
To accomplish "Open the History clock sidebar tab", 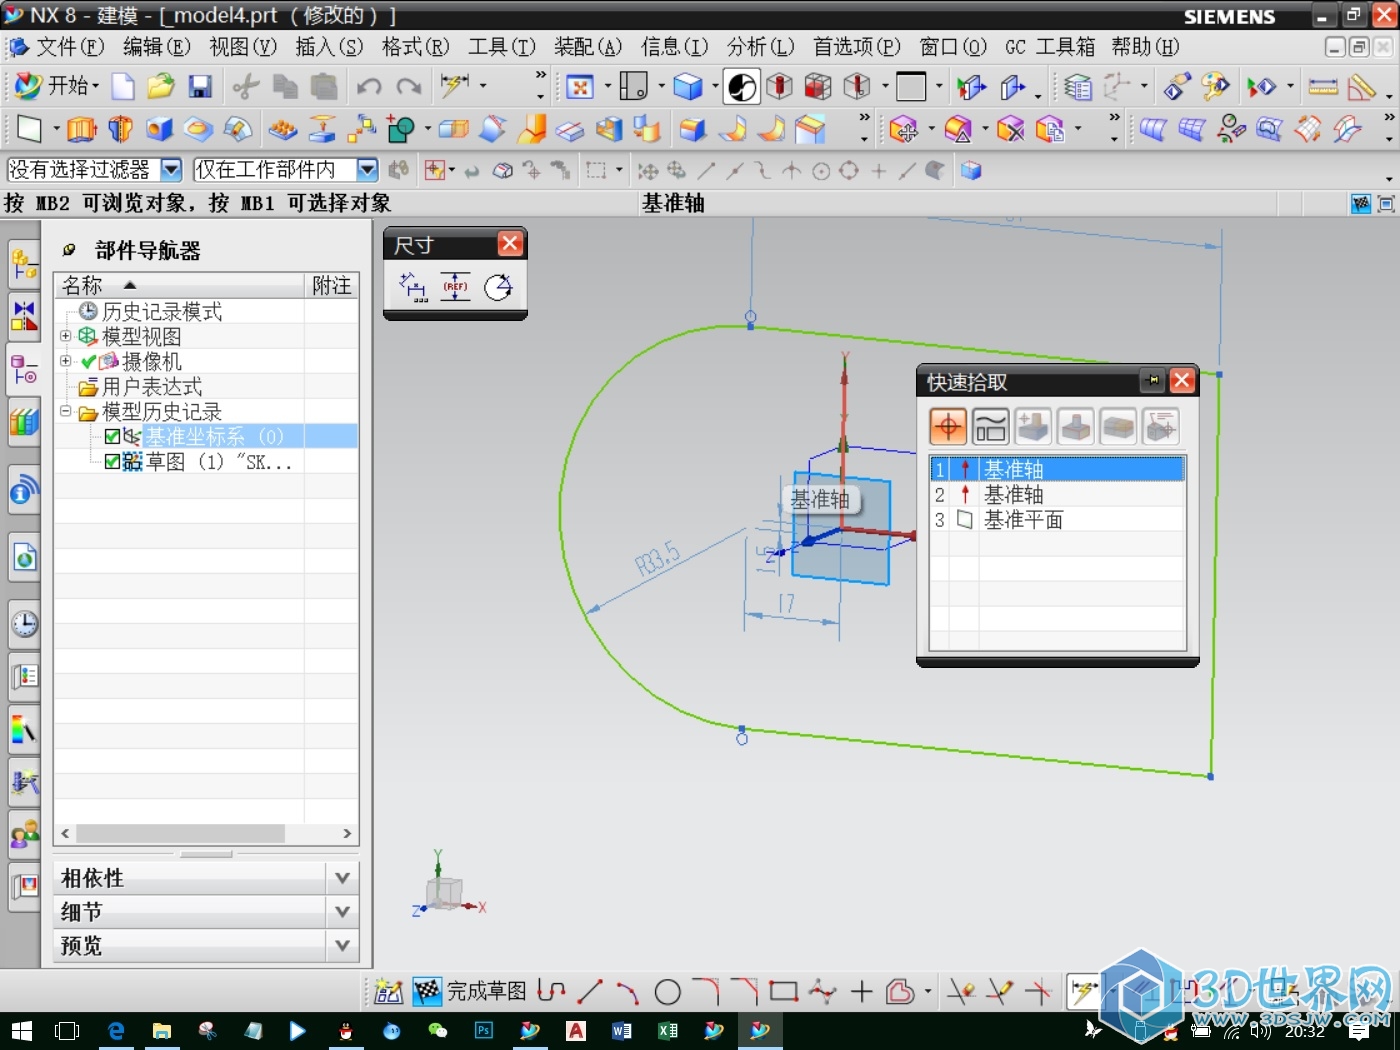I will (x=24, y=624).
